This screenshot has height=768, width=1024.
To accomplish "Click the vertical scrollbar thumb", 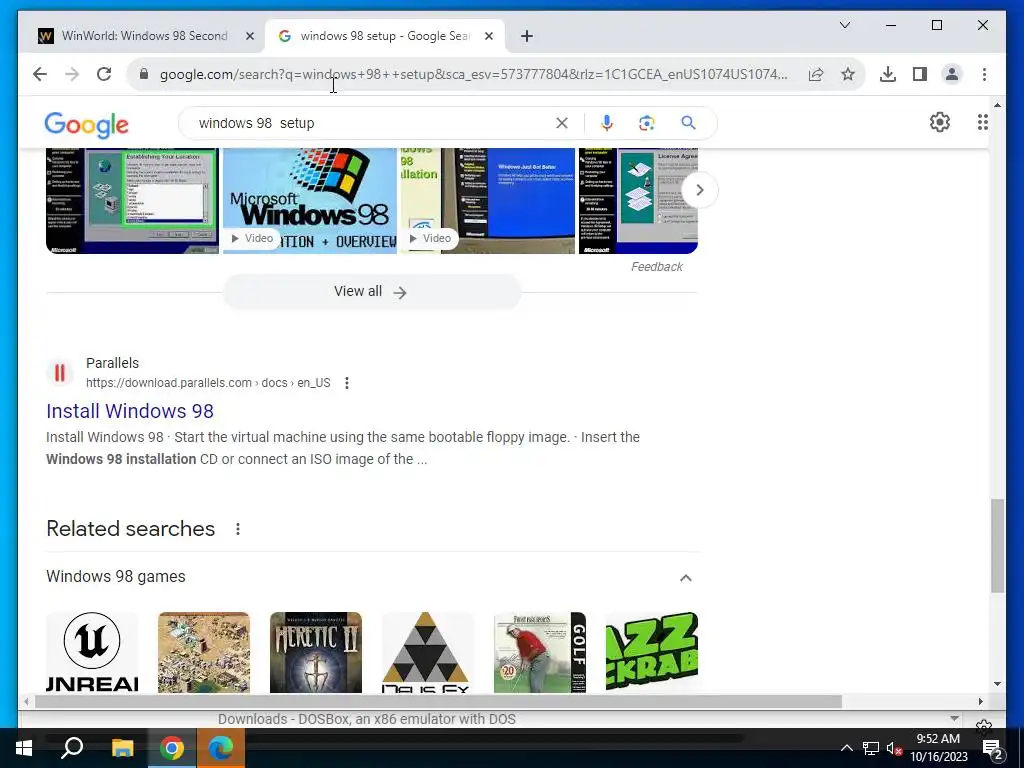I will (x=997, y=545).
